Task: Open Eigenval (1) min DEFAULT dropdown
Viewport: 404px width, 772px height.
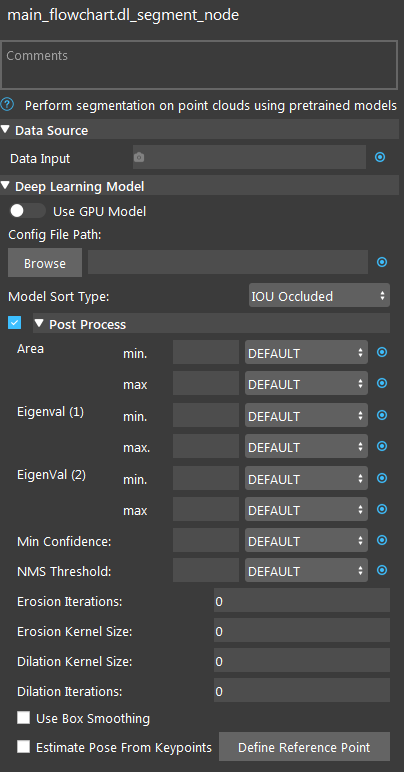Action: point(306,416)
